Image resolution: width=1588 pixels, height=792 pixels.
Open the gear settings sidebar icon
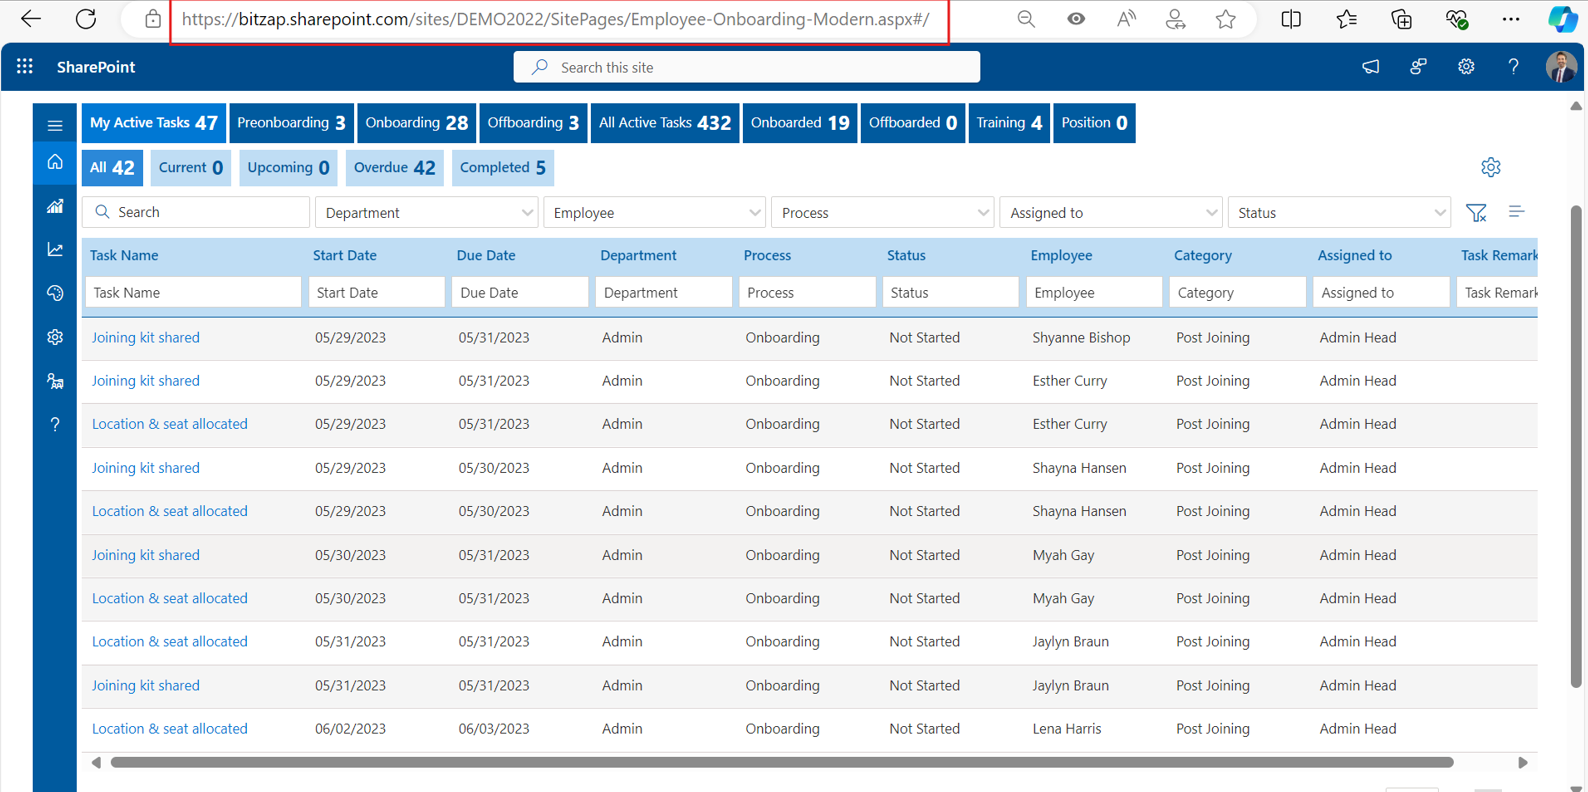pos(55,337)
